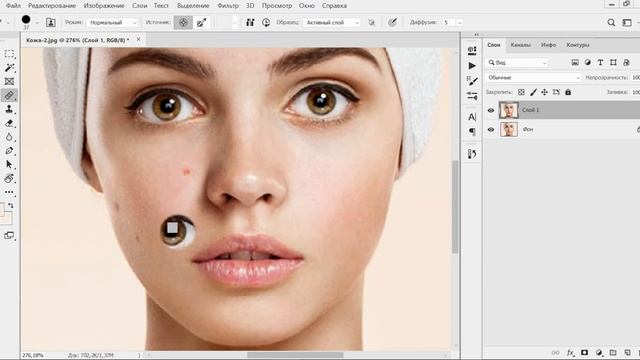Open the layer filter Вид dropdown
Screen dimensions: 640x360
coord(517,62)
